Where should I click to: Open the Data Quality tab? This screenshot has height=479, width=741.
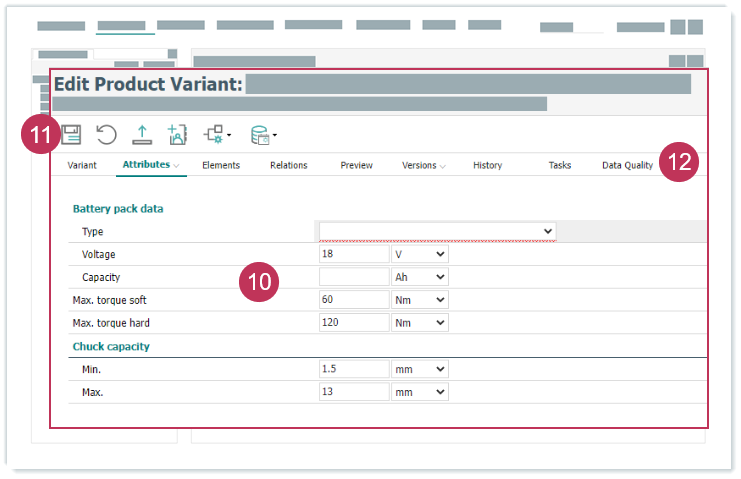pyautogui.click(x=627, y=165)
